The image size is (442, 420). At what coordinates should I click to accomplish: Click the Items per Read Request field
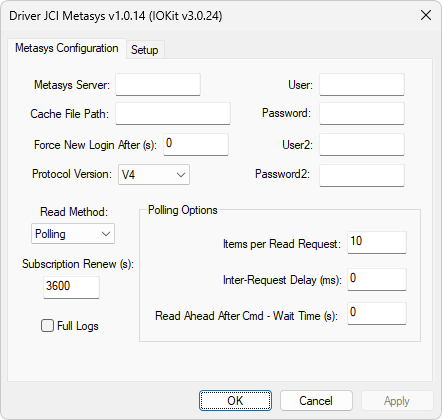click(377, 242)
